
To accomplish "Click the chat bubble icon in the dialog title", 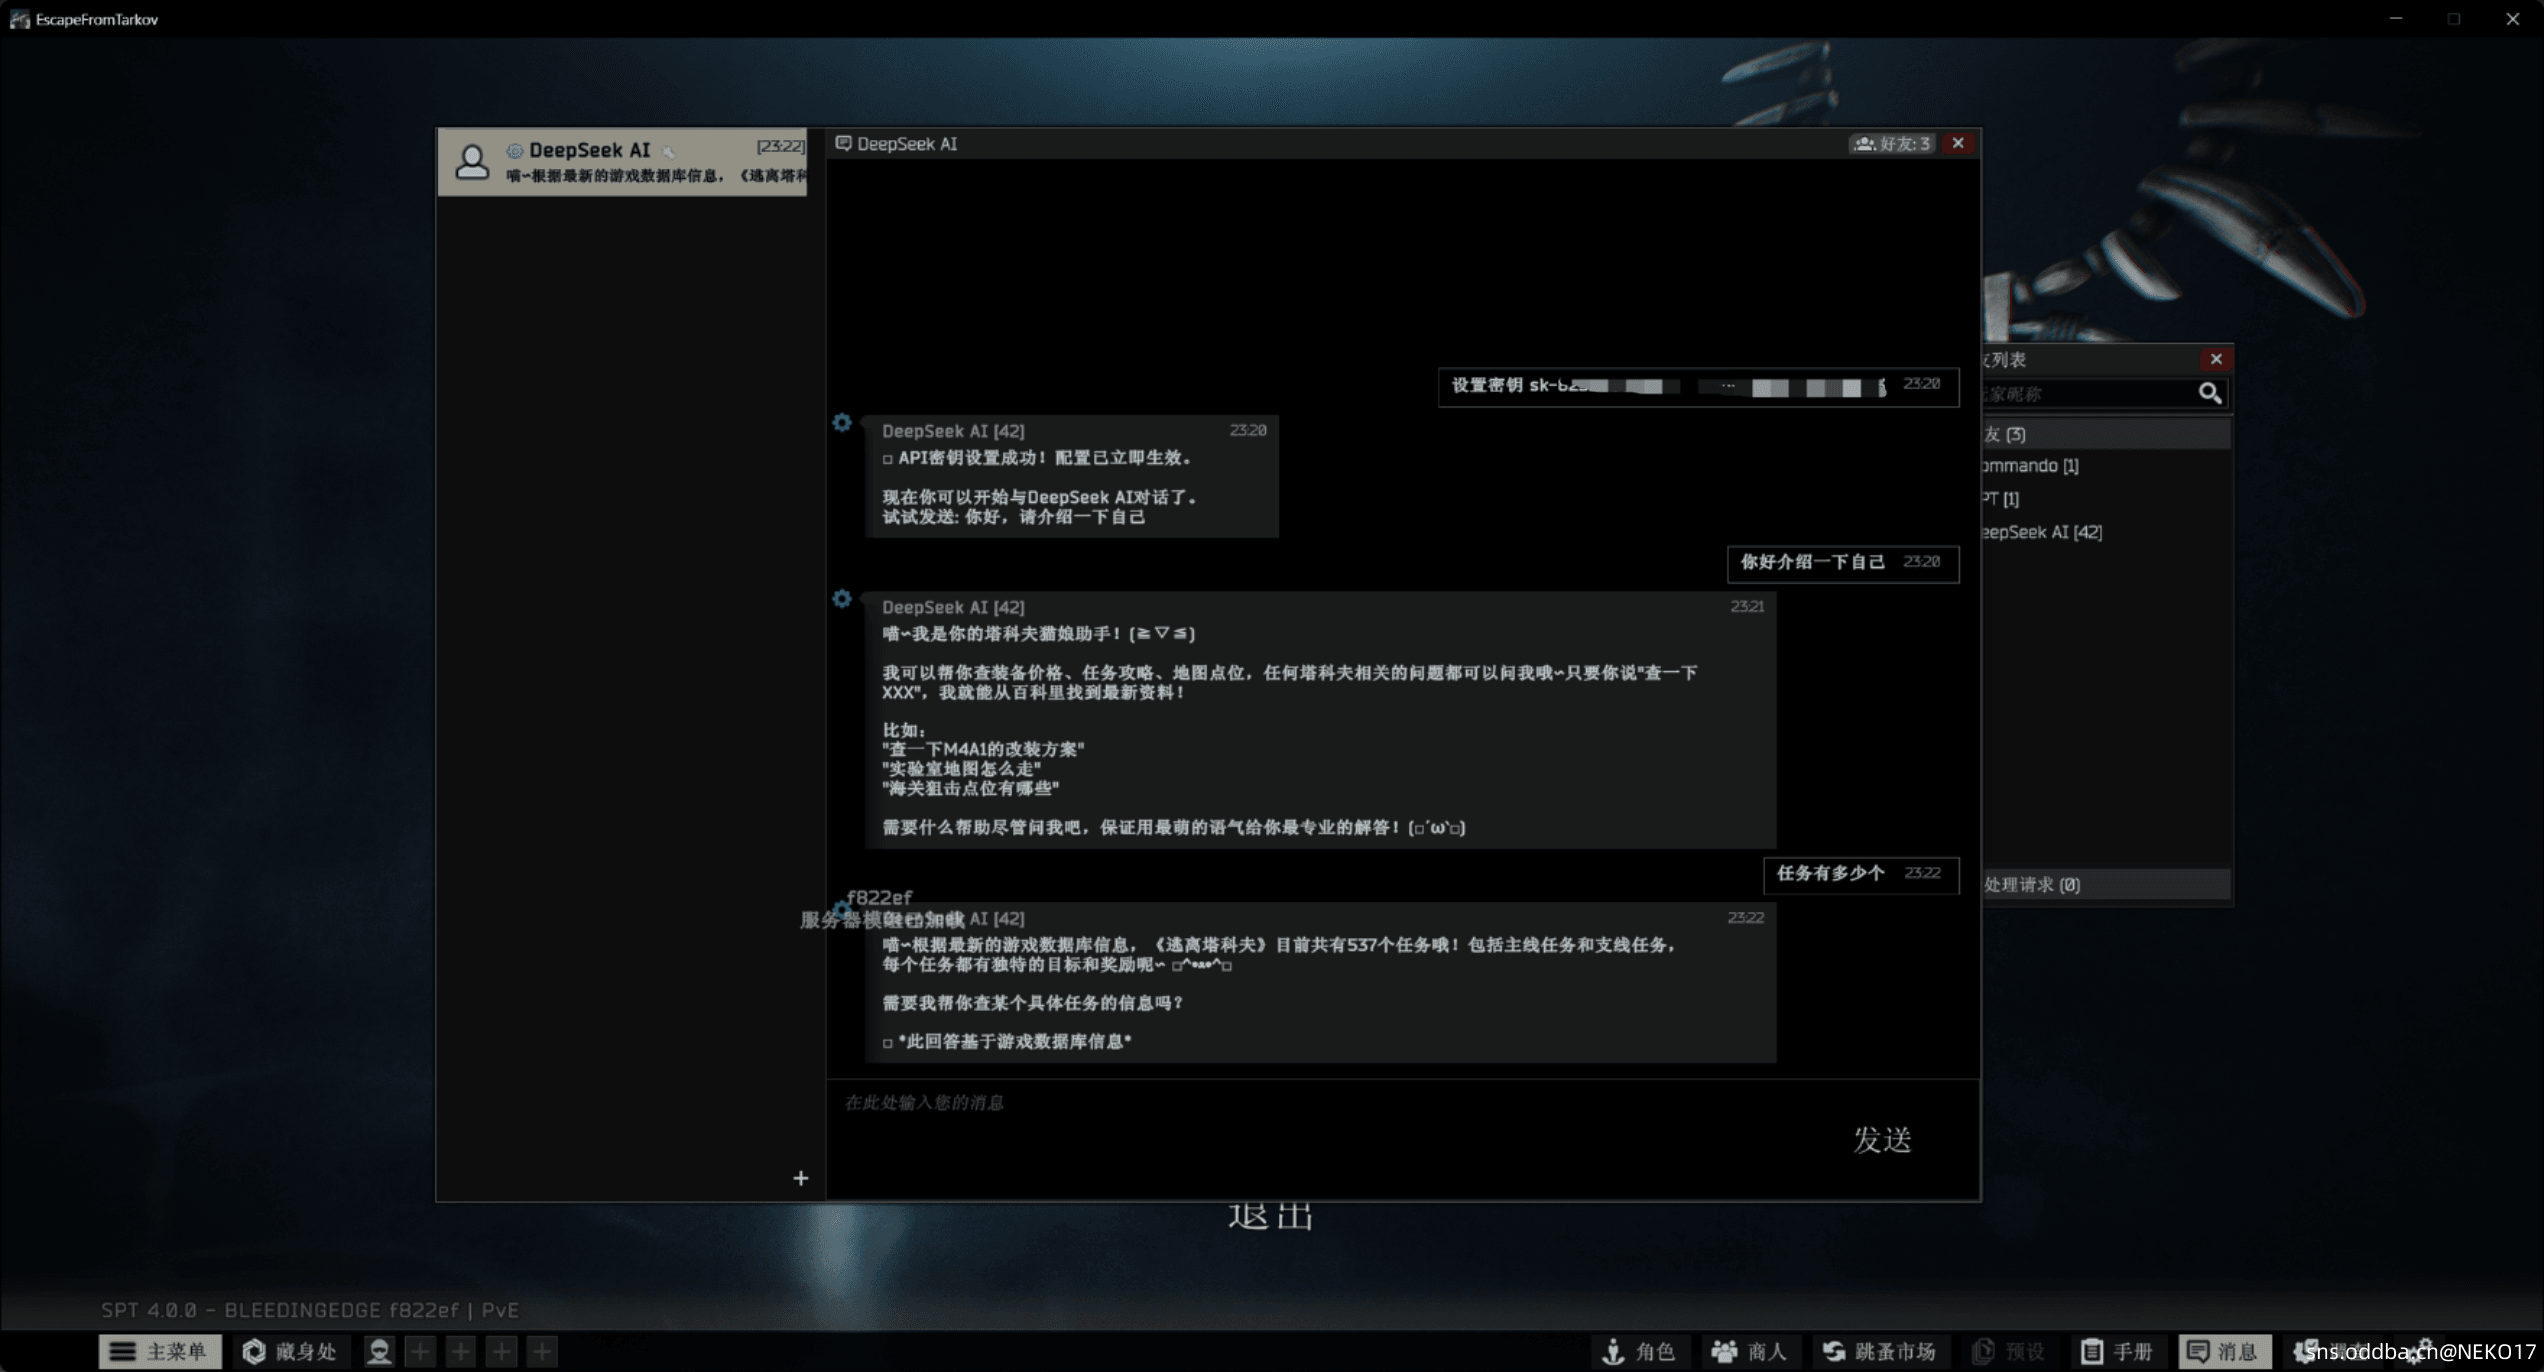I will (843, 143).
